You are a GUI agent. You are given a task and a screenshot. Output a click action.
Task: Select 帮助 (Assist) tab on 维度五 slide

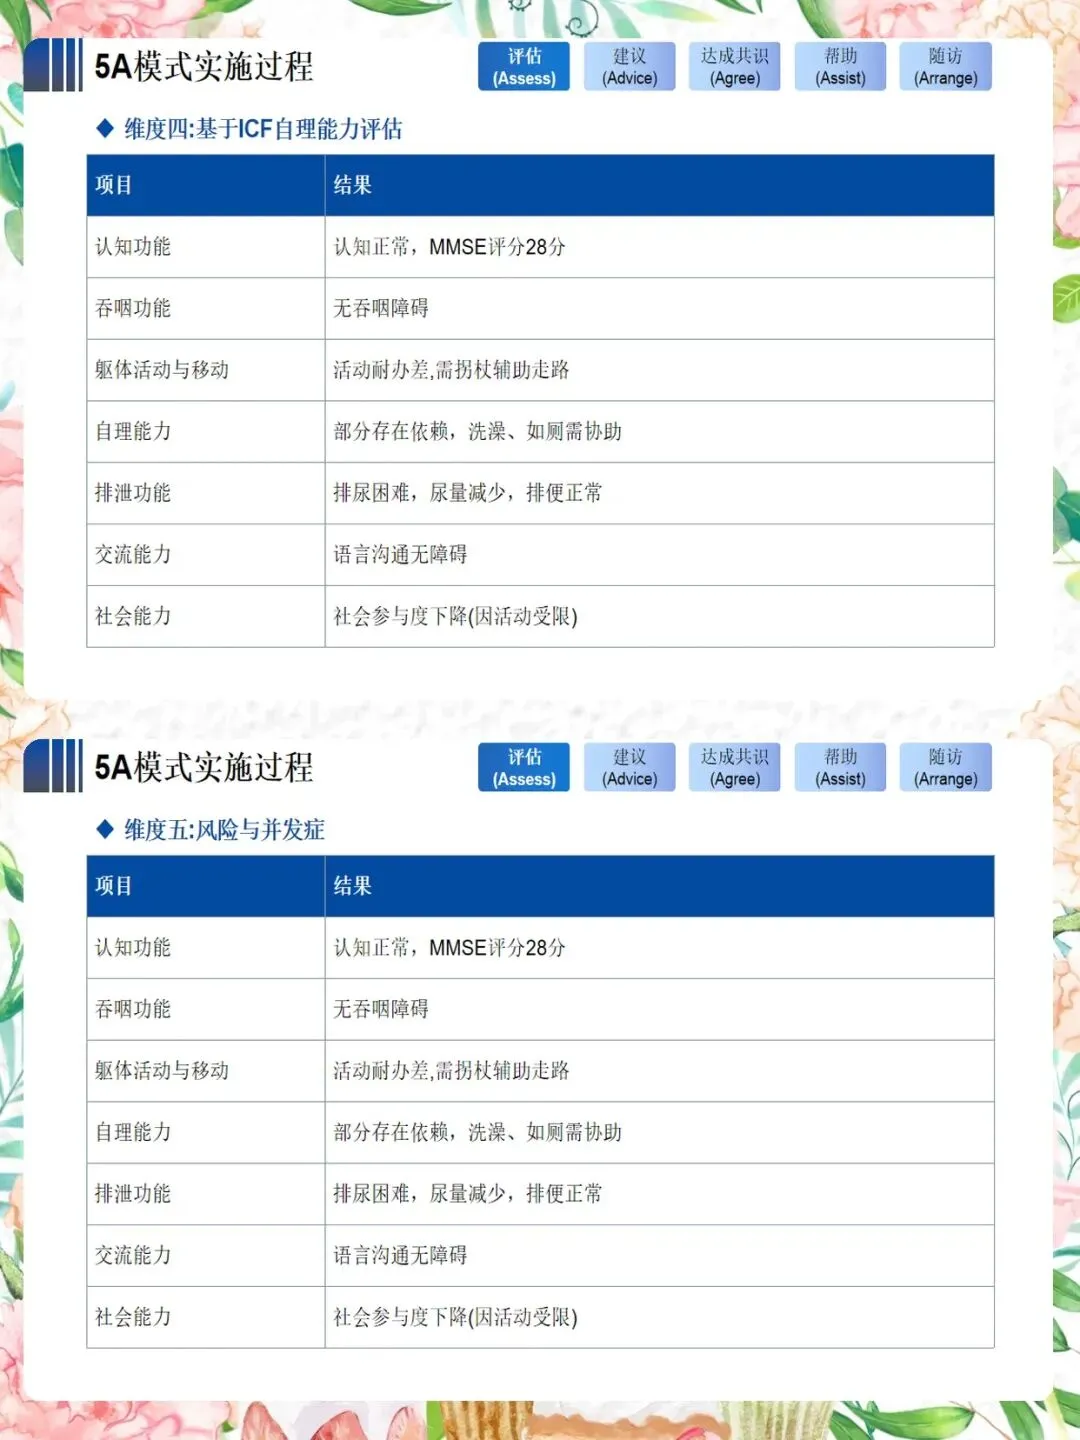point(840,767)
